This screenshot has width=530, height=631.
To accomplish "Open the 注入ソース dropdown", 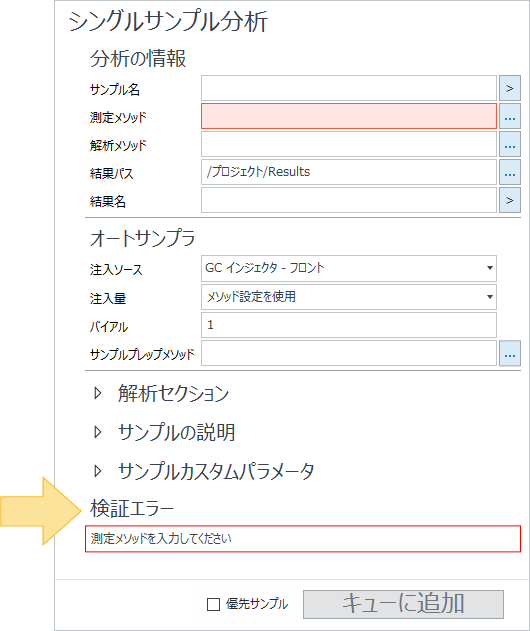I will pyautogui.click(x=349, y=268).
